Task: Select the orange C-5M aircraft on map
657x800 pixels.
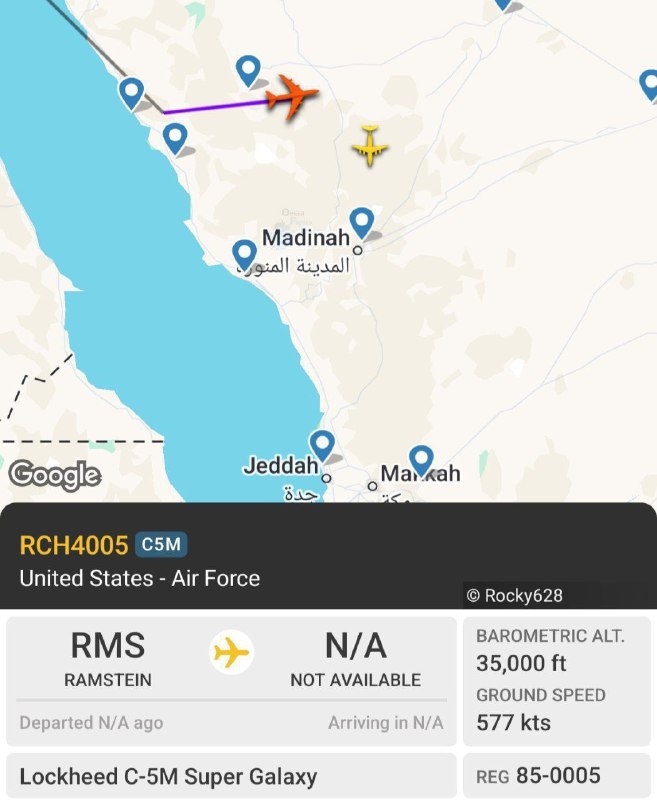Action: pos(291,96)
